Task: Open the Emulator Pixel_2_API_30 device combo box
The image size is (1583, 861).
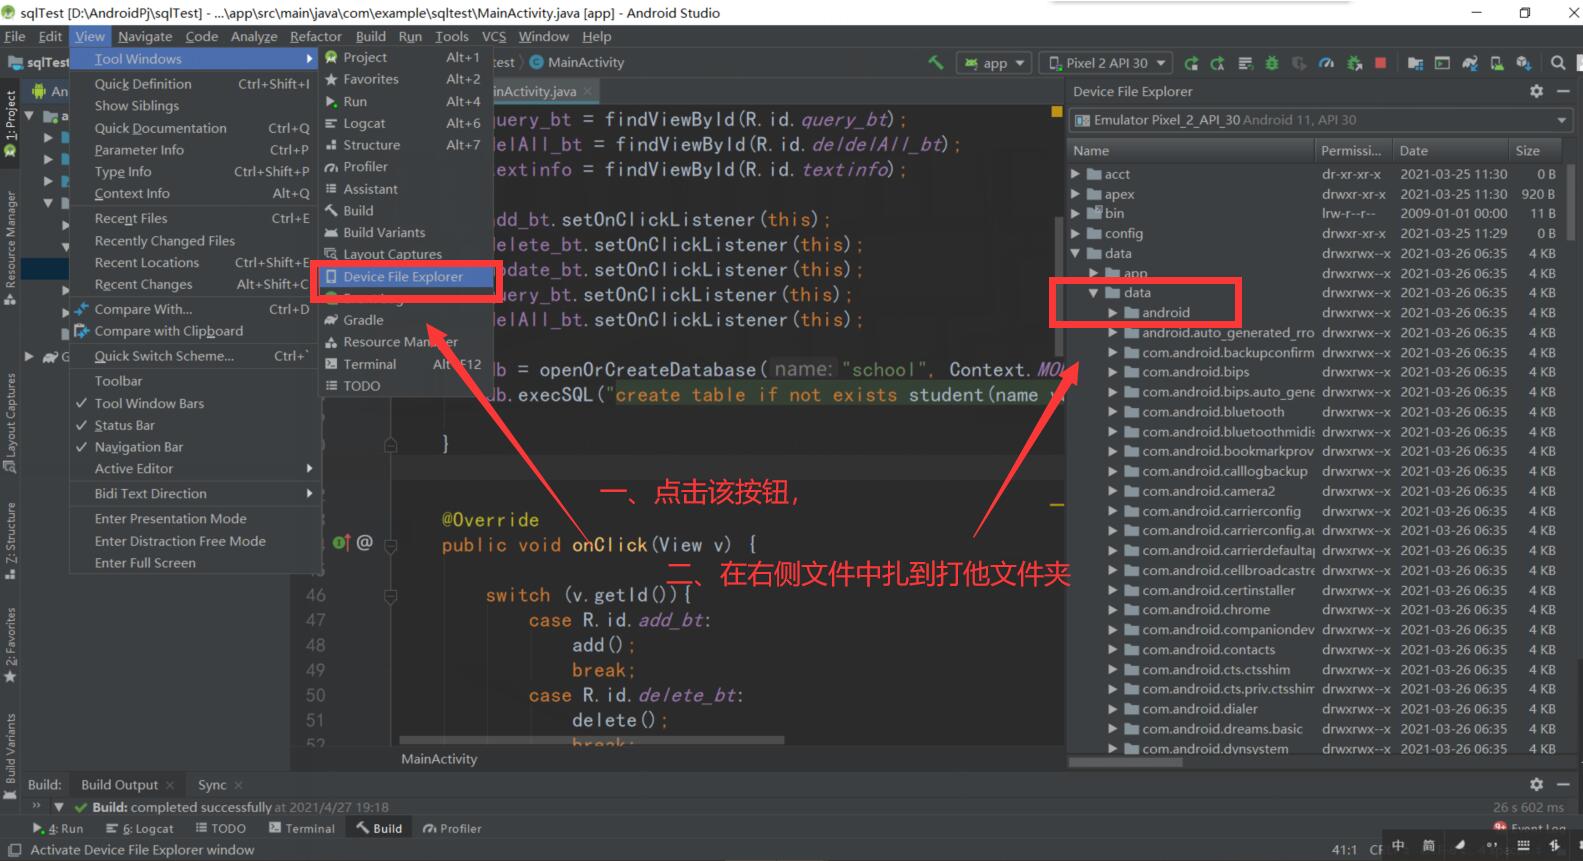Action: coord(1320,120)
